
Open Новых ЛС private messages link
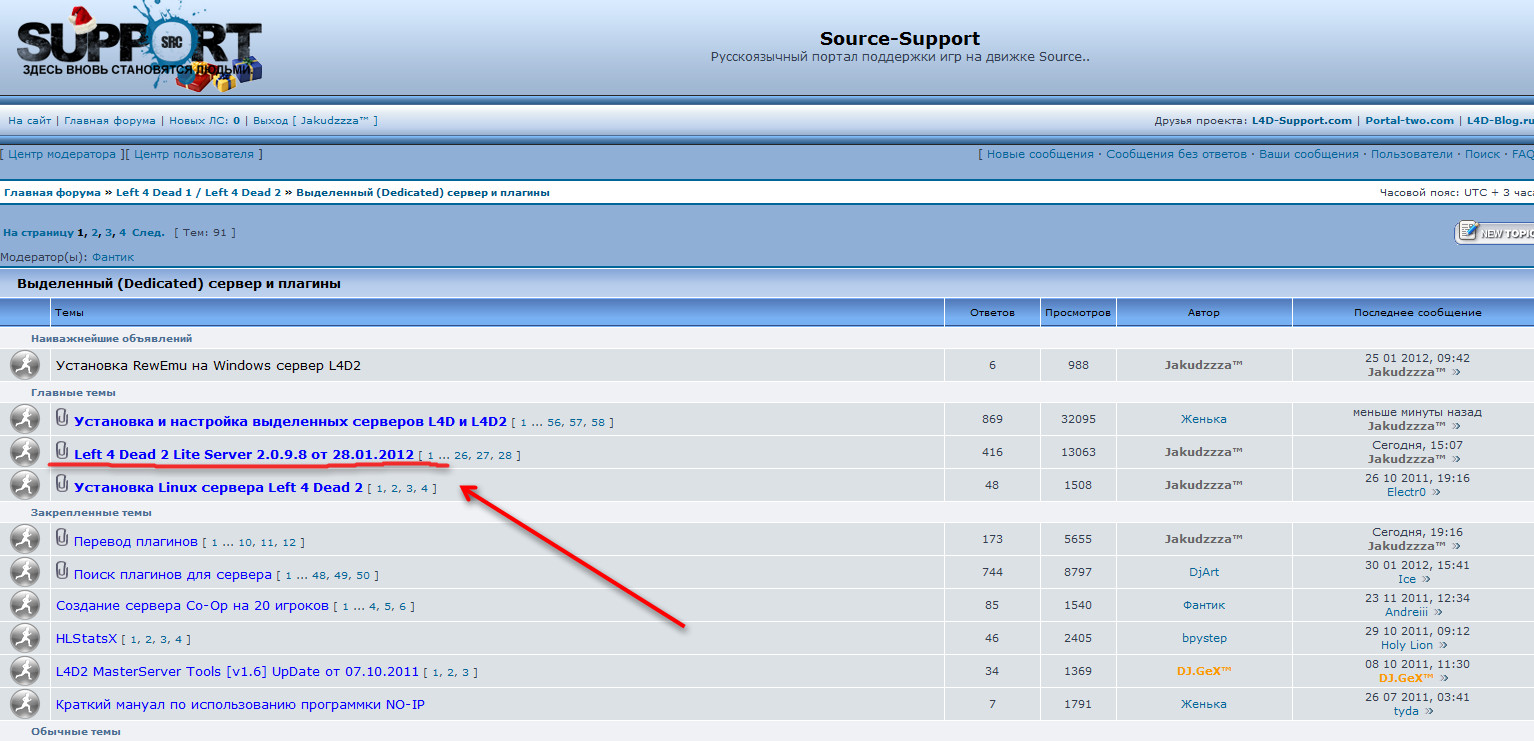205,120
